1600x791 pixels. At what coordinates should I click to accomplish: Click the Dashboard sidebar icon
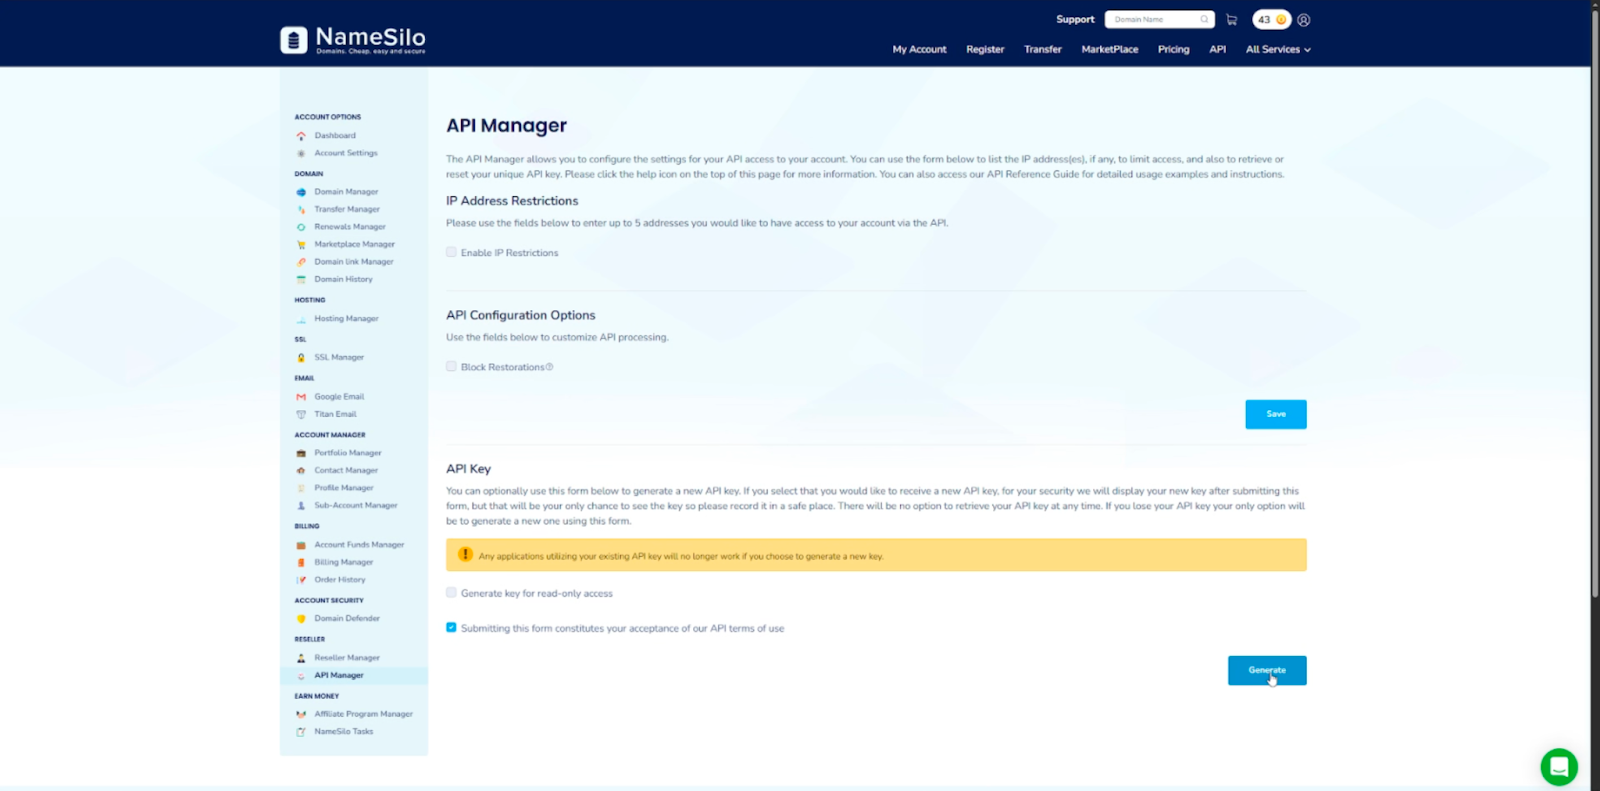pos(301,136)
